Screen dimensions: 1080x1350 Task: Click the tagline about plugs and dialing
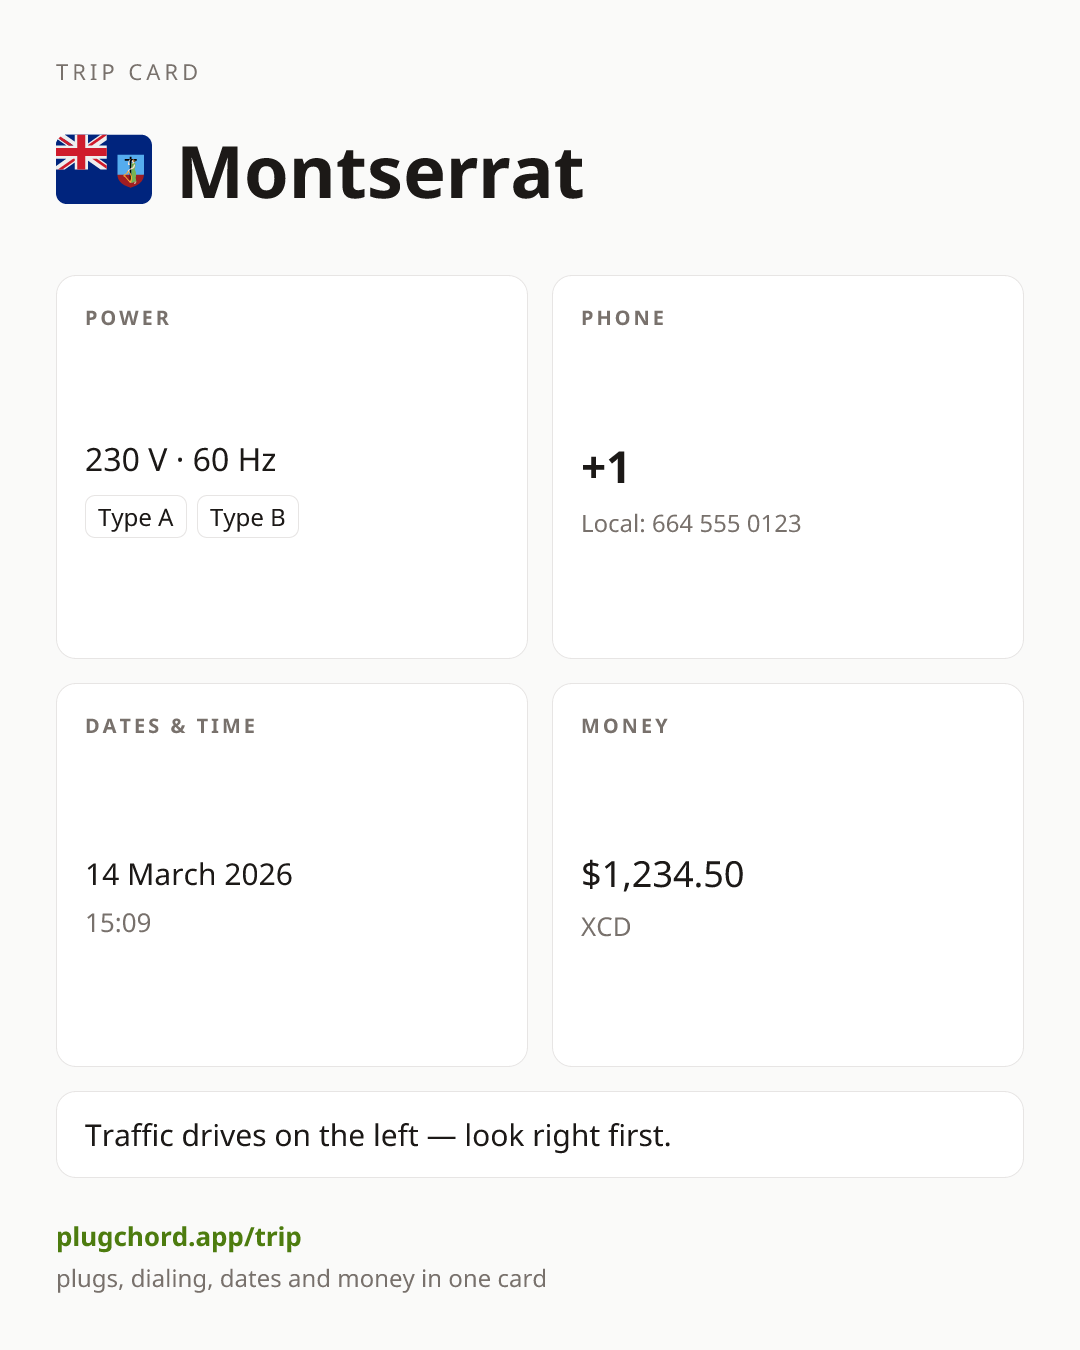(x=301, y=1279)
